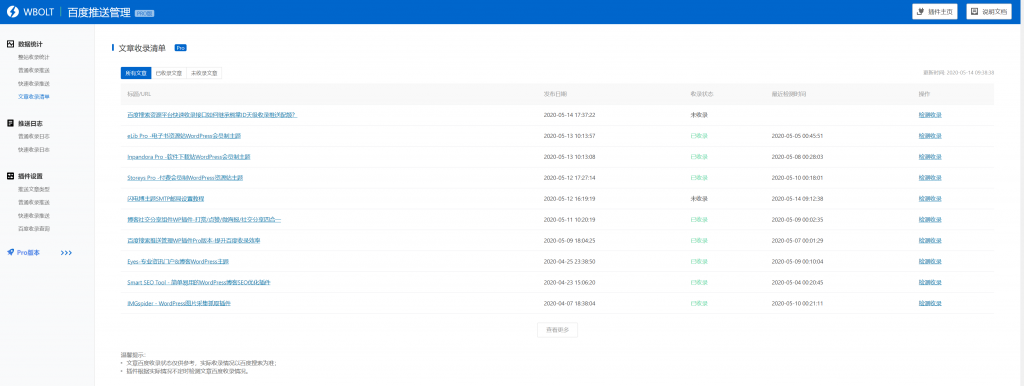The width and height of the screenshot is (1024, 386).
Task: Click the check time 2020-05-14 09:12:38
Action: (797, 199)
